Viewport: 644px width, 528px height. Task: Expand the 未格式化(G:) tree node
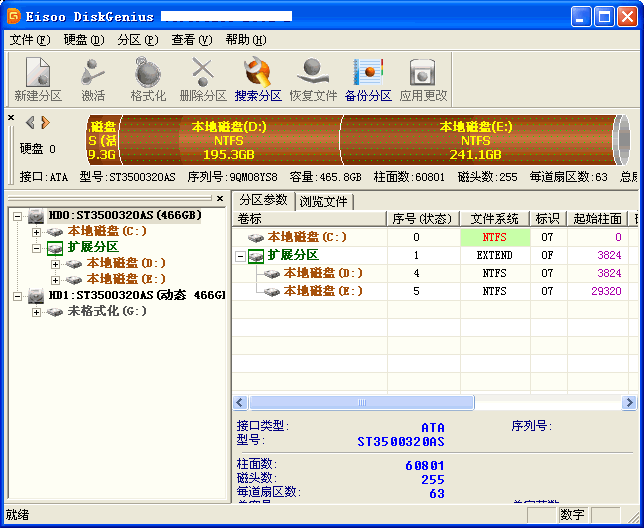point(37,312)
